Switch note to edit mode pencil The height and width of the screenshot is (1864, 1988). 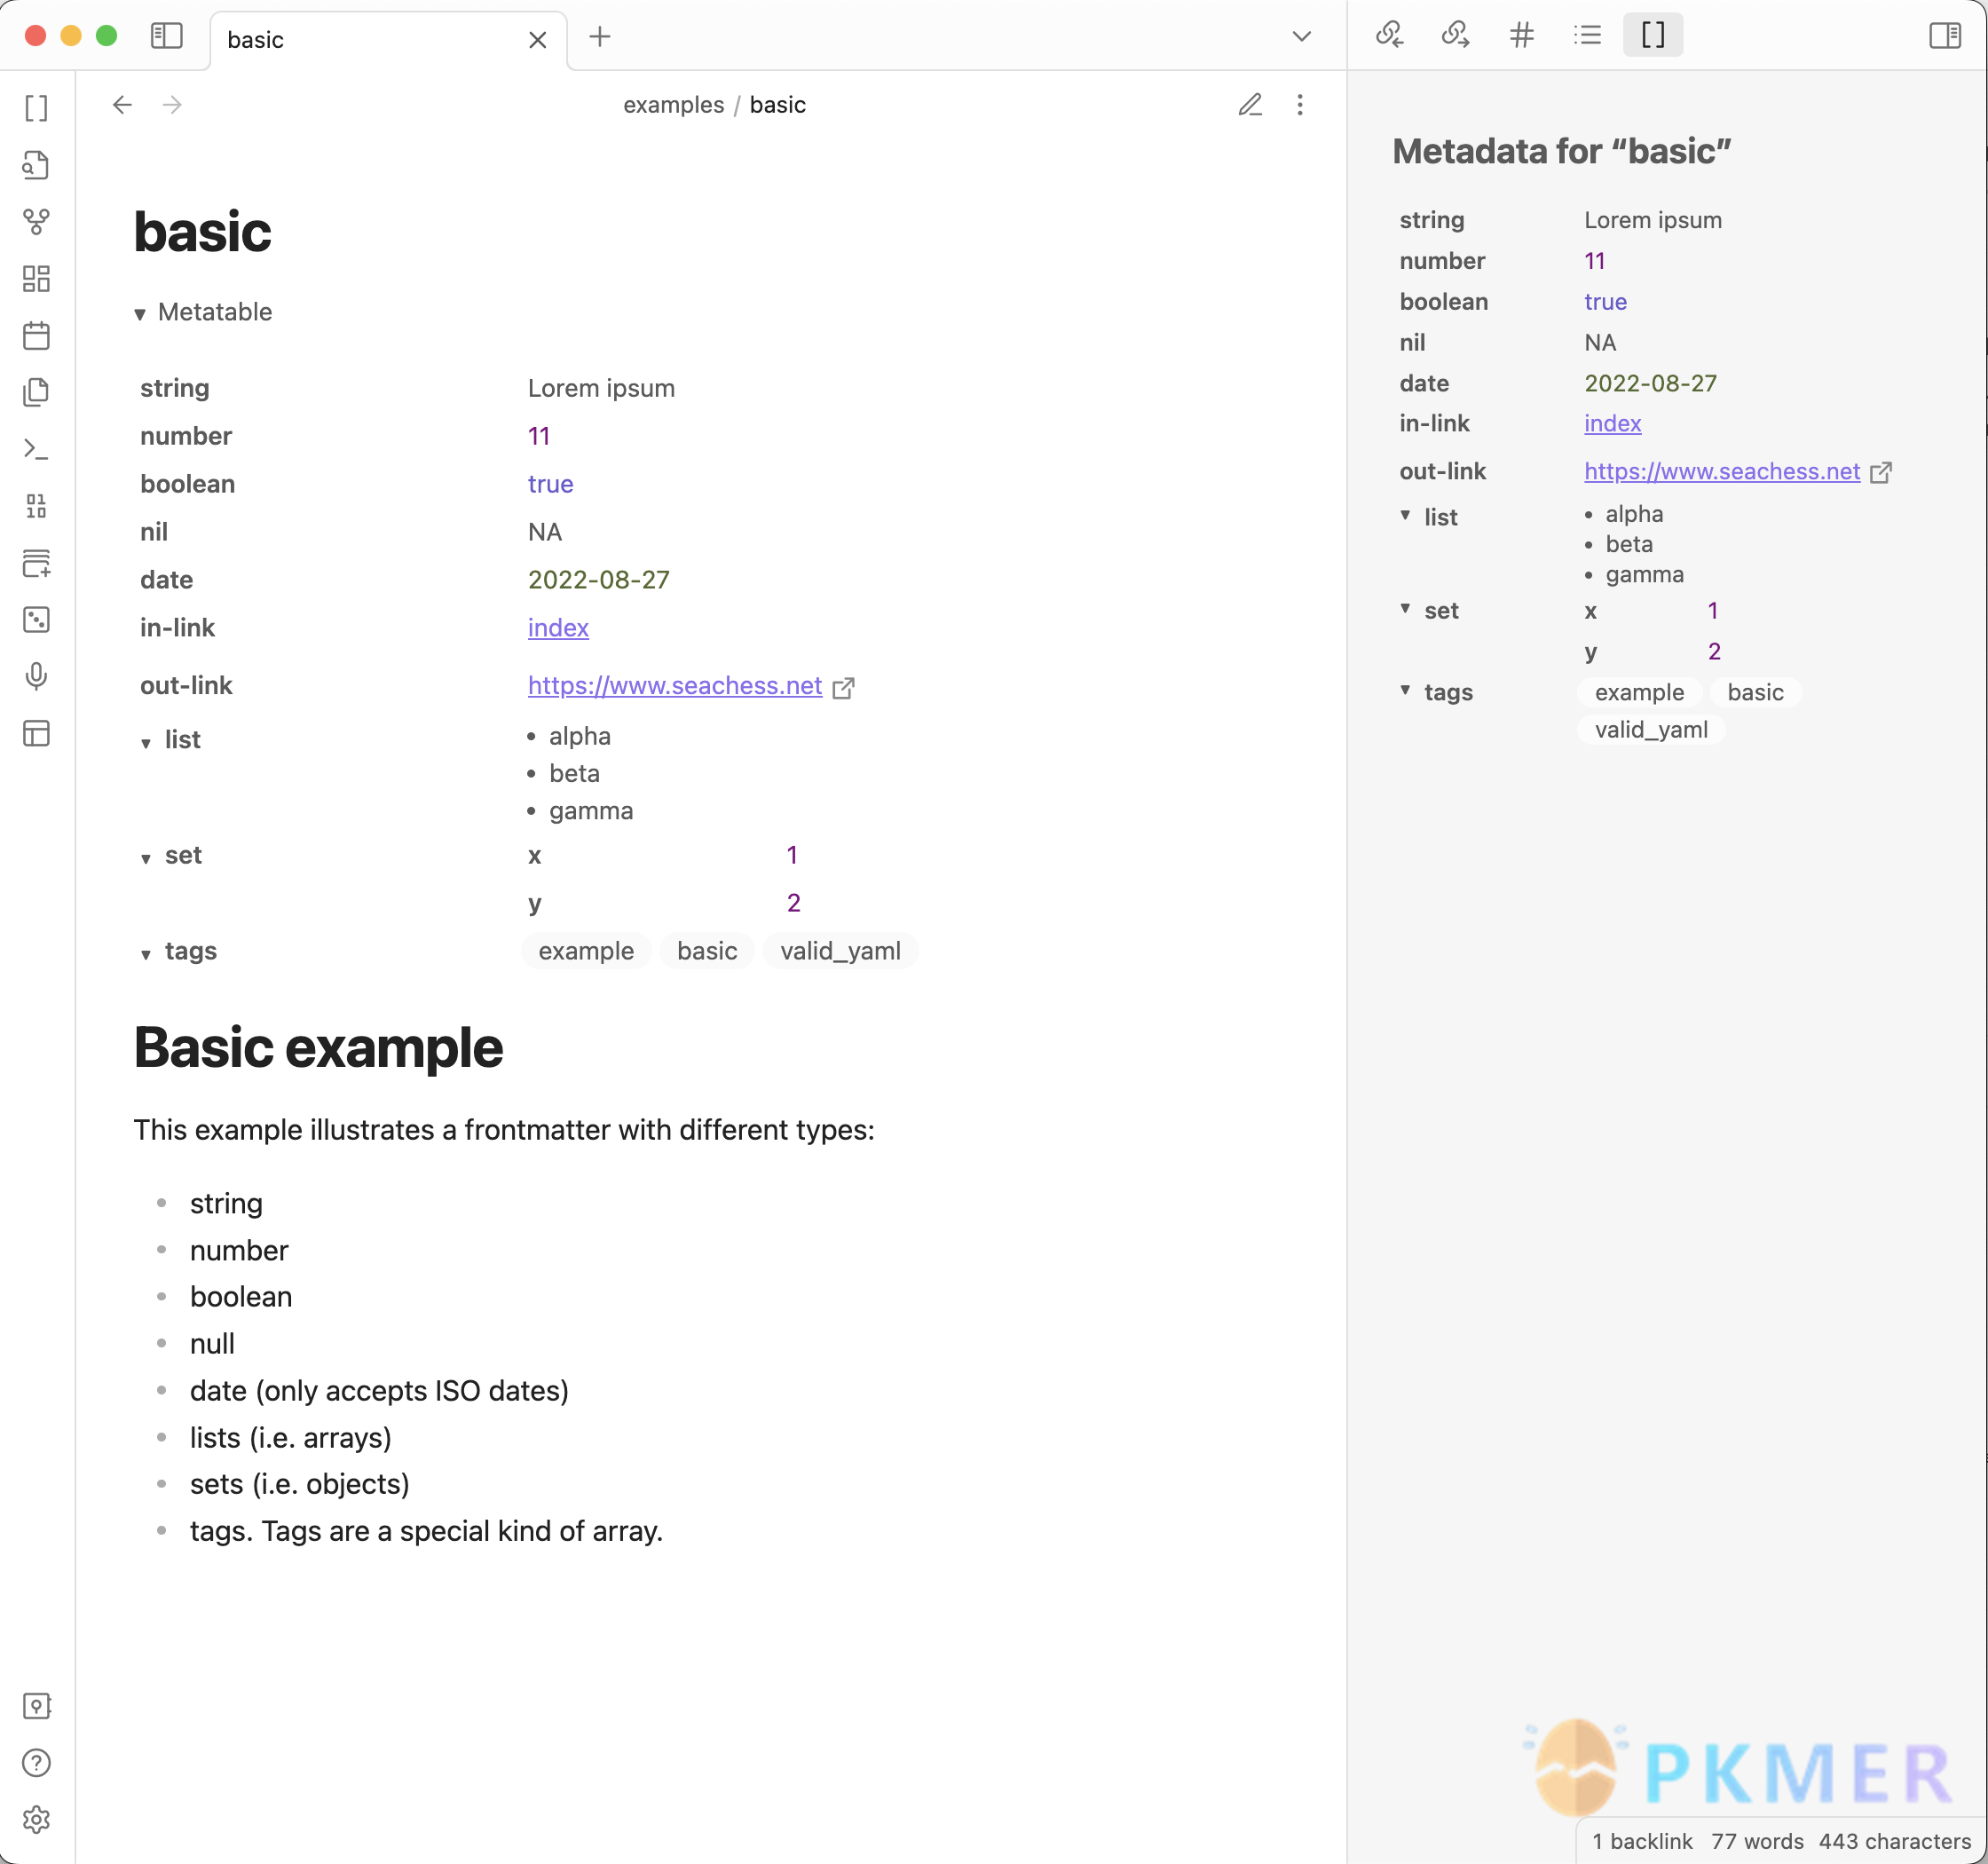tap(1250, 105)
